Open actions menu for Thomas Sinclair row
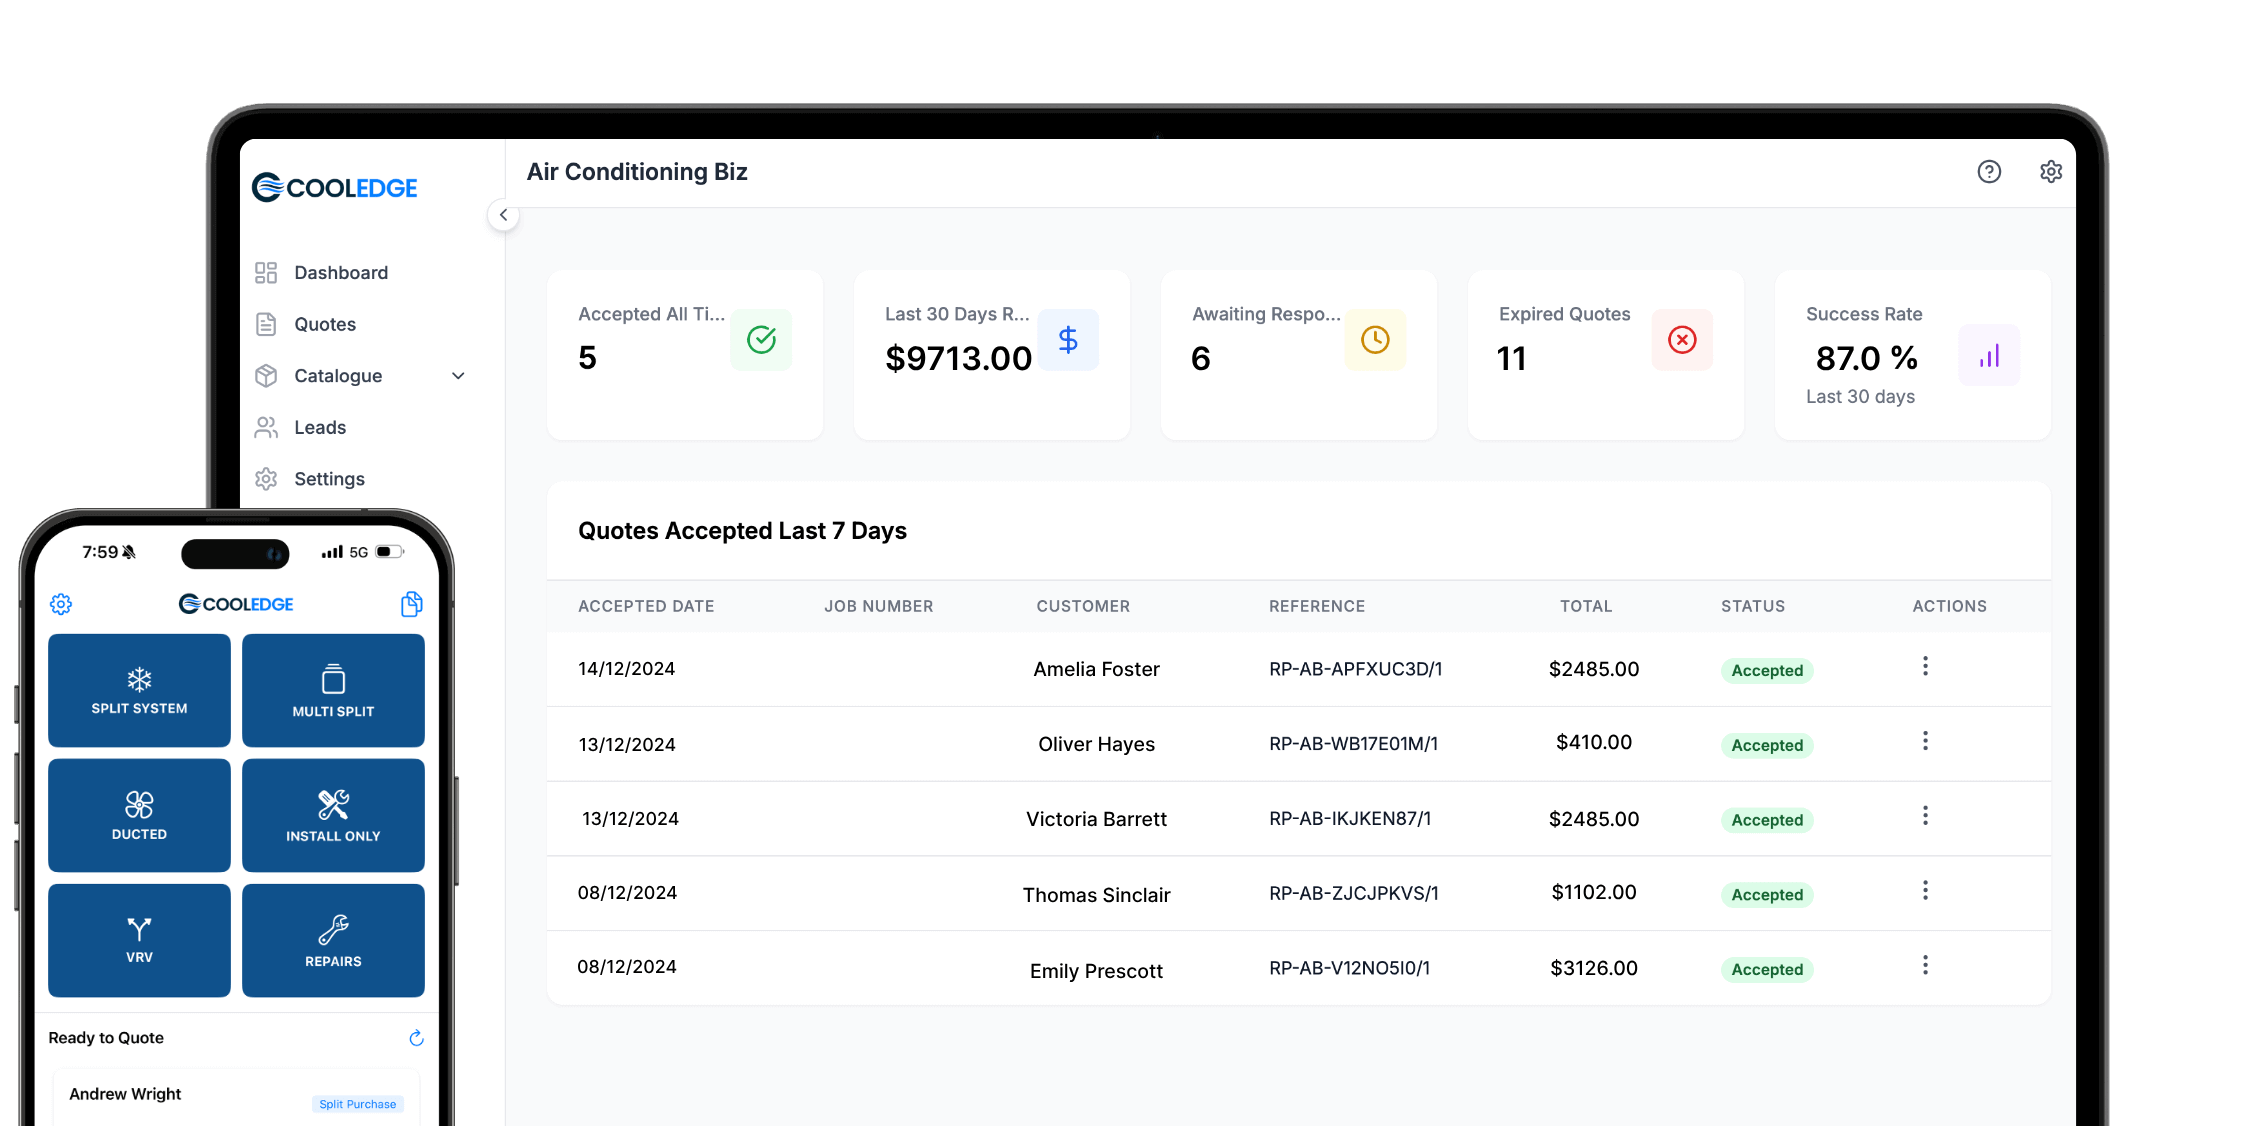The image size is (2268, 1126). 1925,890
